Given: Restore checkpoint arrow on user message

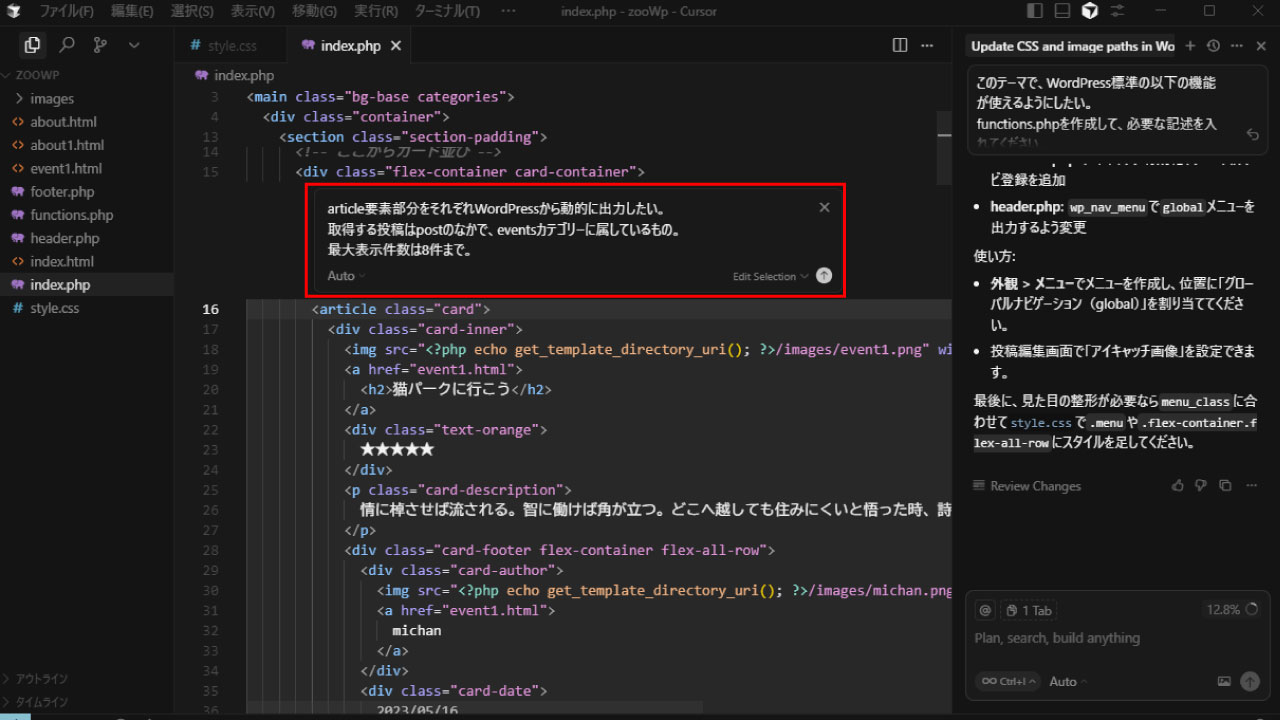Looking at the screenshot, I should tap(1252, 134).
